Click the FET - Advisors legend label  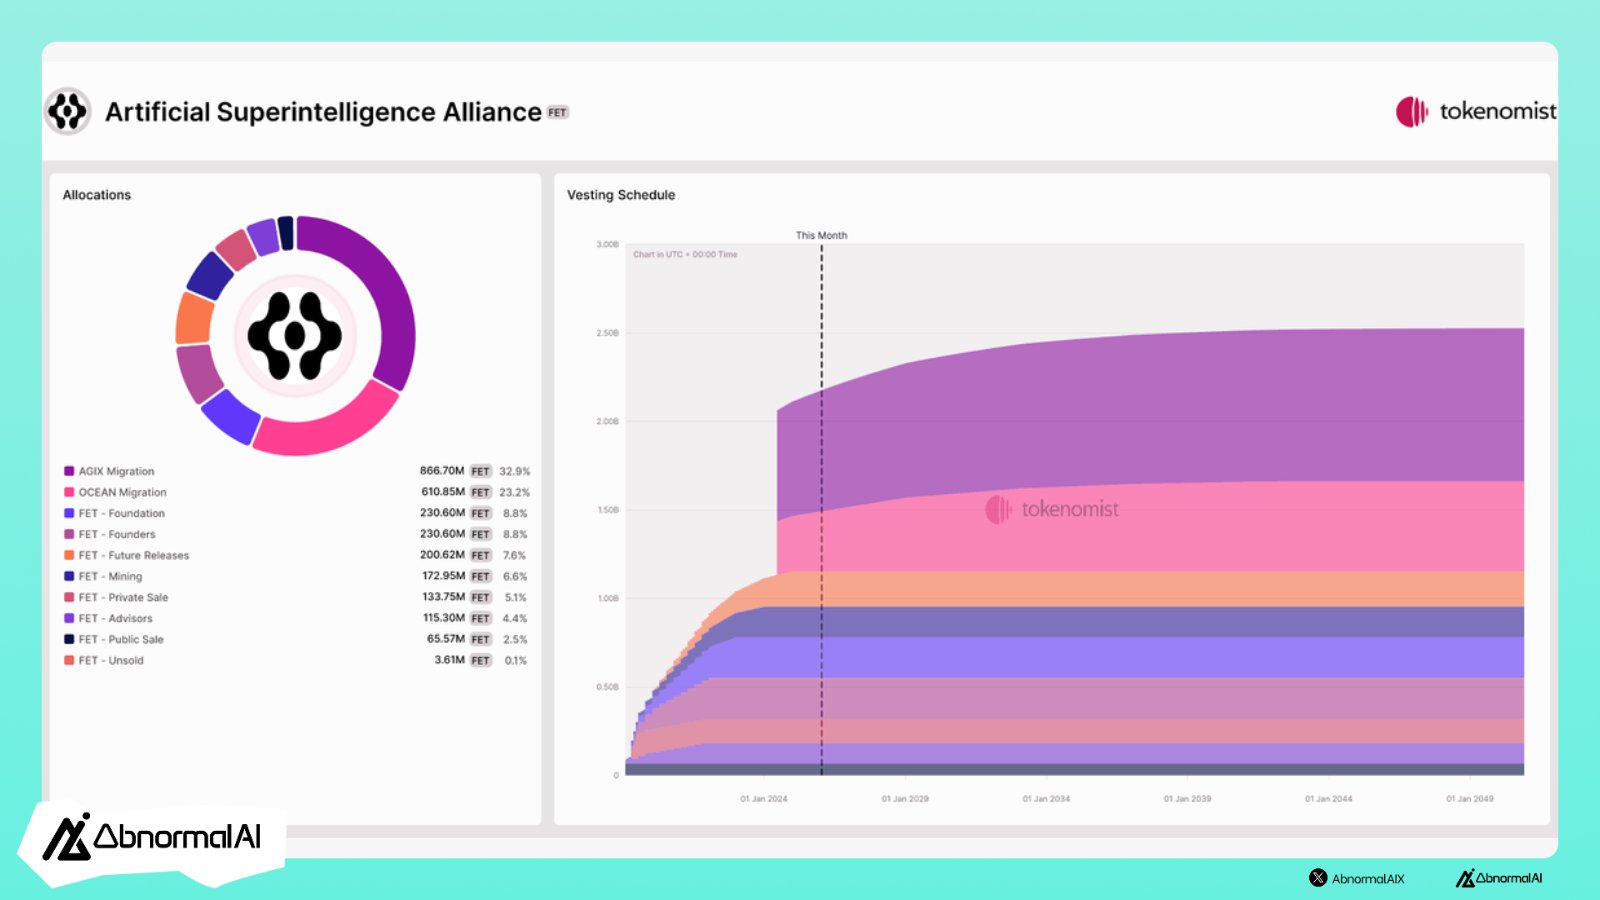click(x=116, y=618)
